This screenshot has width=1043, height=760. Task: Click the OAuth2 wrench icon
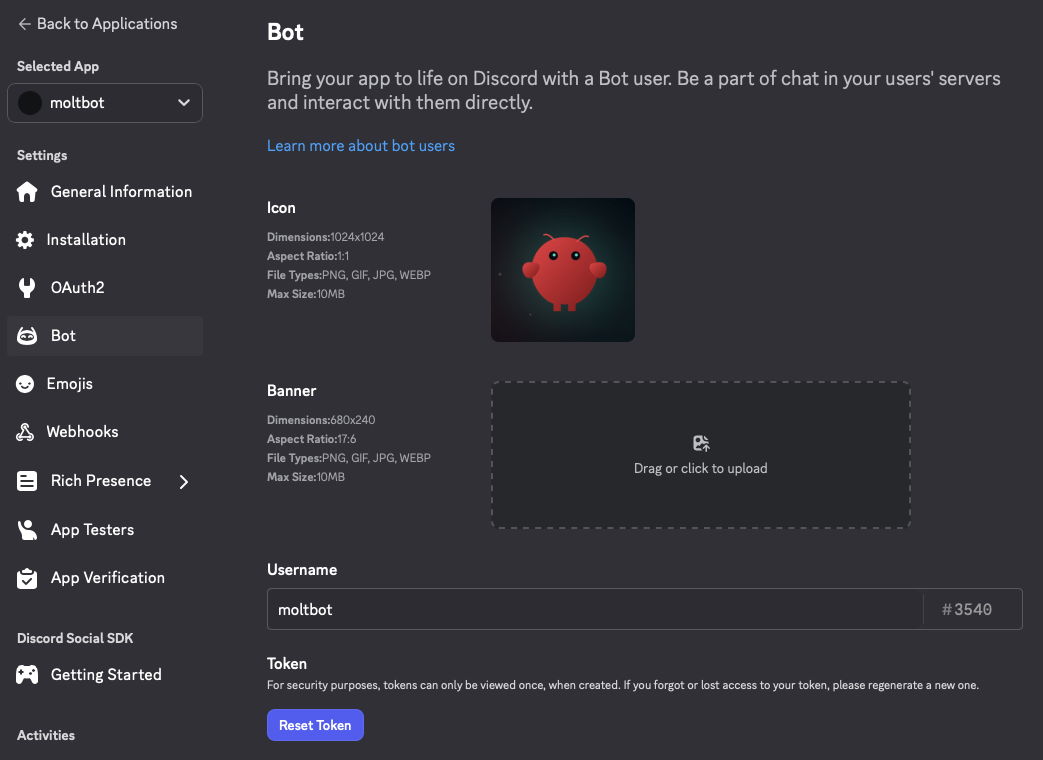point(27,288)
